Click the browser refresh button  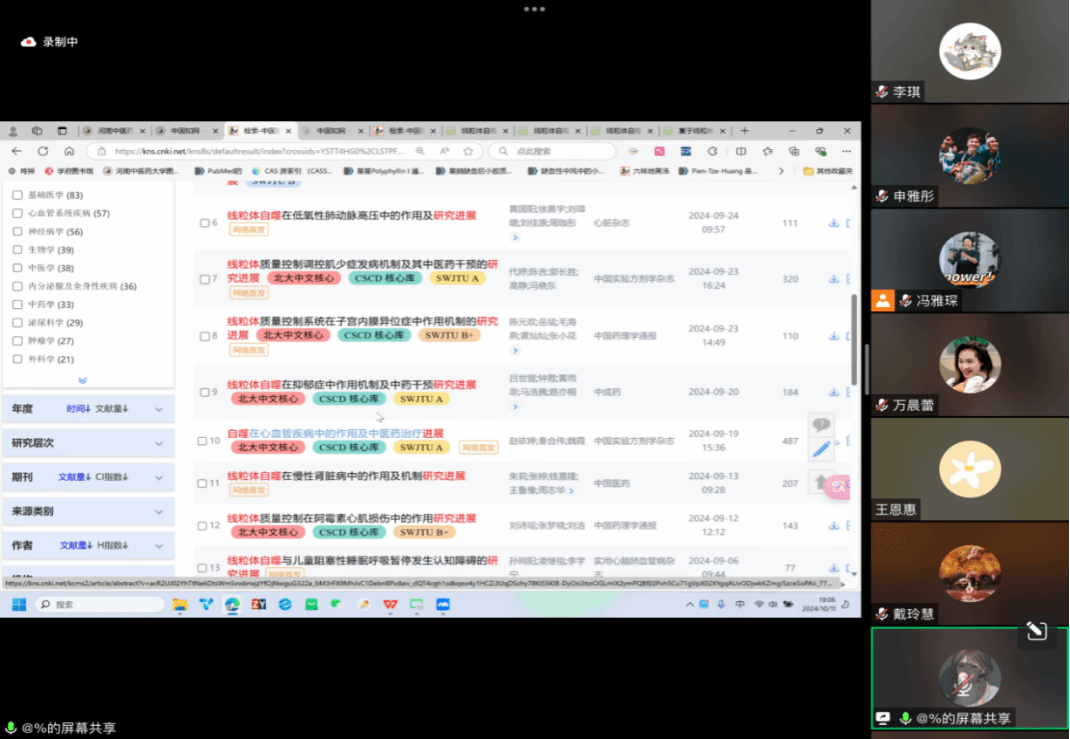tap(43, 151)
